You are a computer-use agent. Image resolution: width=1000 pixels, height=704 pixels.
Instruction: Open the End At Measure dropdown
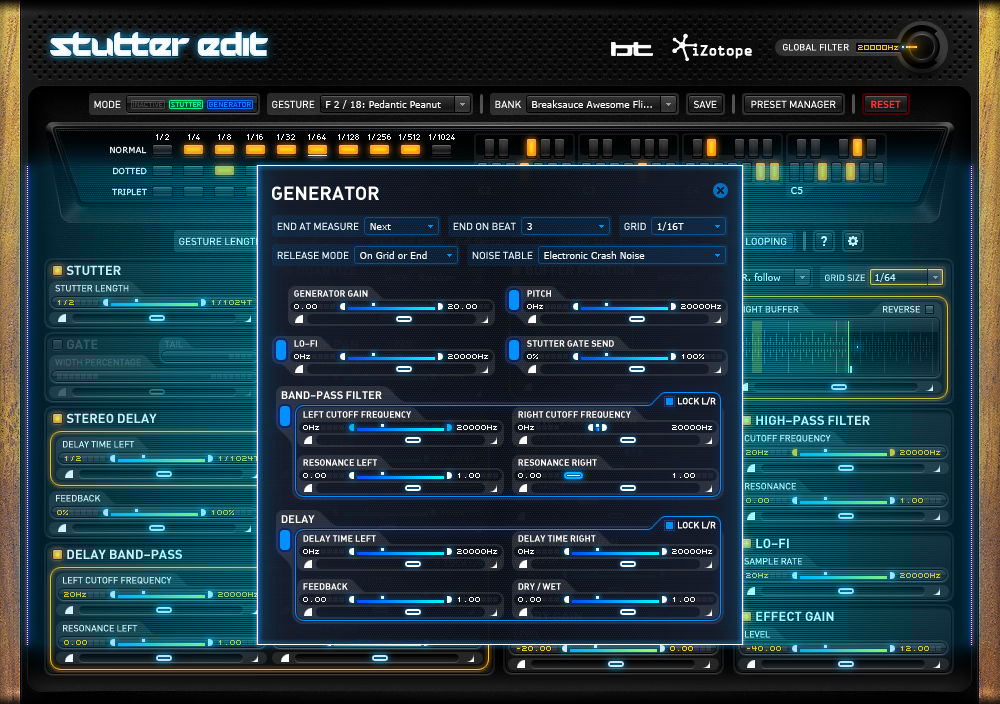pos(401,227)
